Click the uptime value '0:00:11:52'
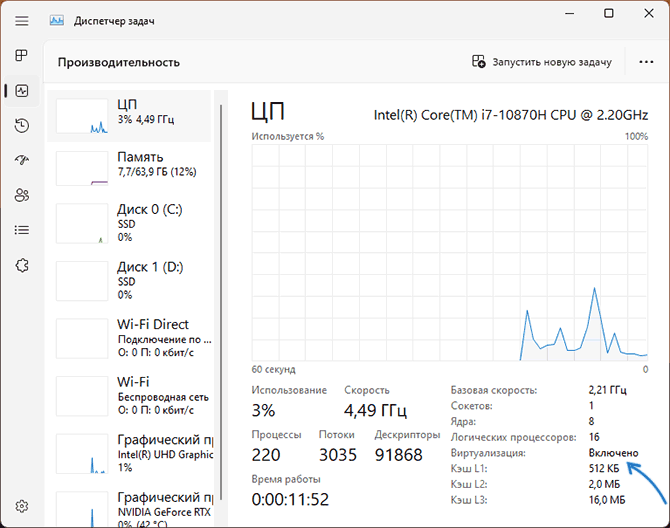The height and width of the screenshot is (528, 670). point(290,499)
